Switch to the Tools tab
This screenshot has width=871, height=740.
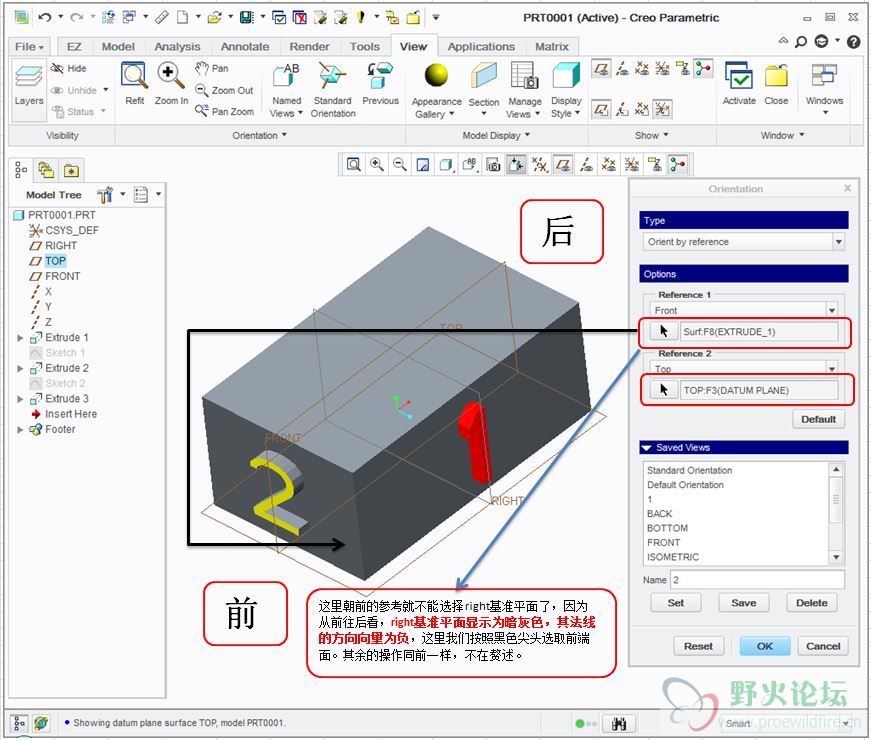coord(364,47)
